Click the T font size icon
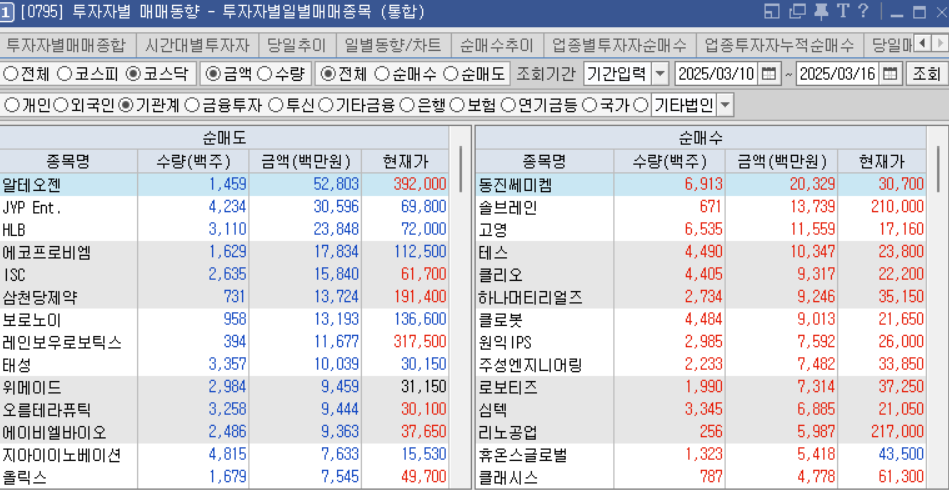Image resolution: width=949 pixels, height=490 pixels. coord(842,11)
